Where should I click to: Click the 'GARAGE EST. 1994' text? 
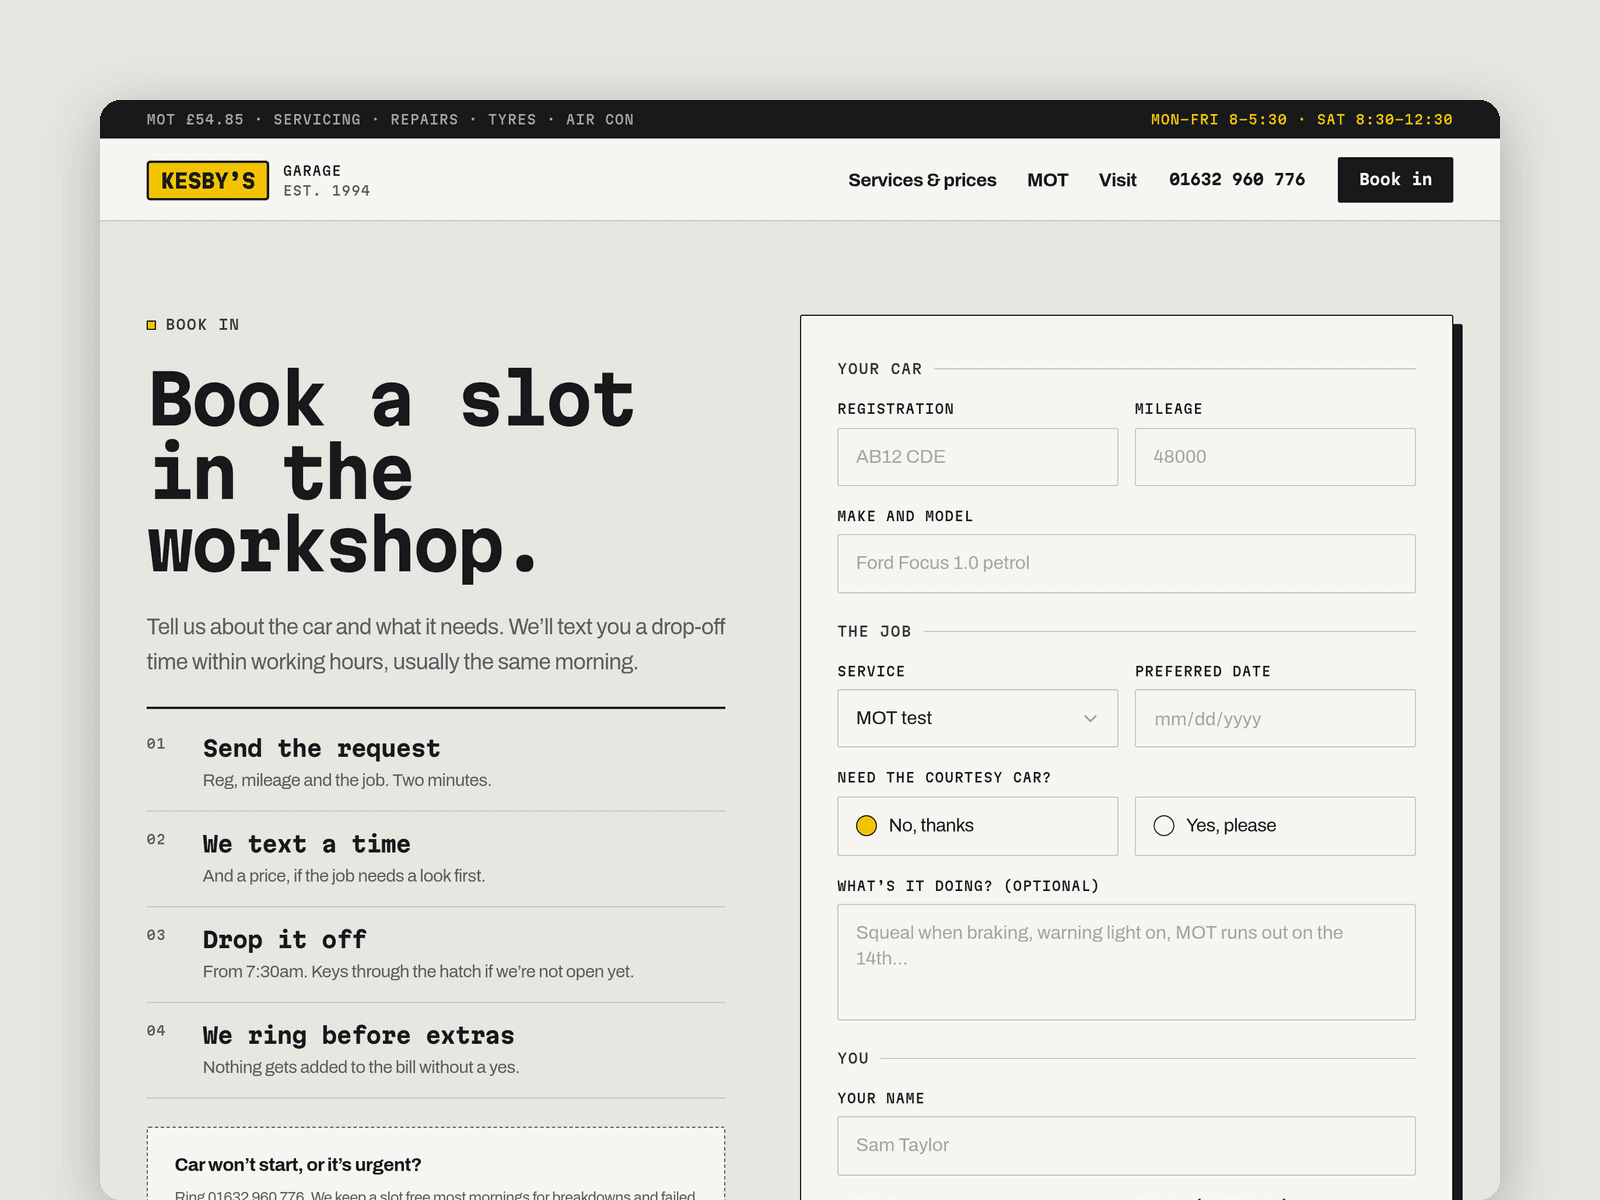pyautogui.click(x=326, y=181)
